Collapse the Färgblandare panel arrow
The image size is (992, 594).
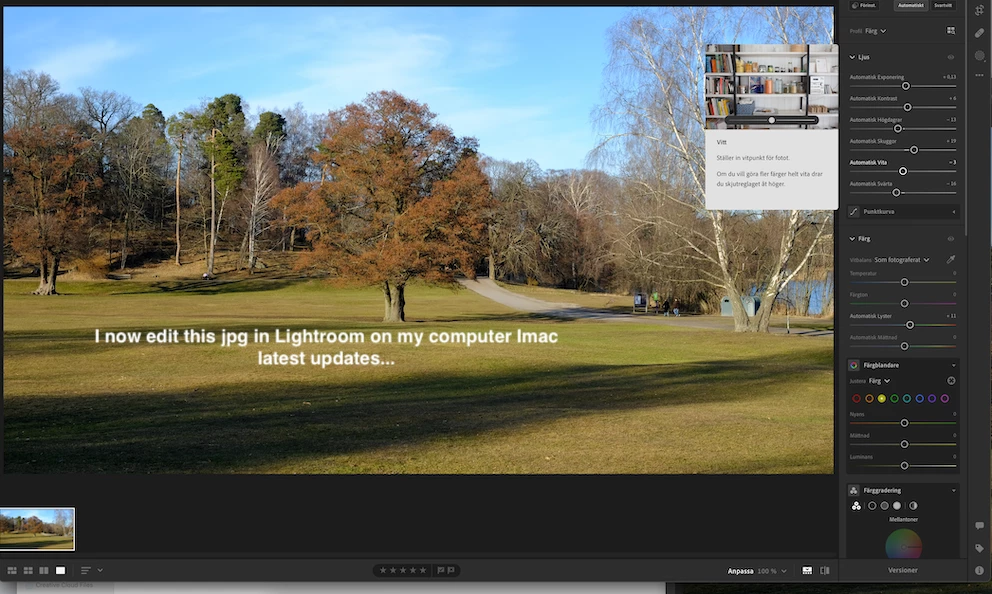(953, 365)
